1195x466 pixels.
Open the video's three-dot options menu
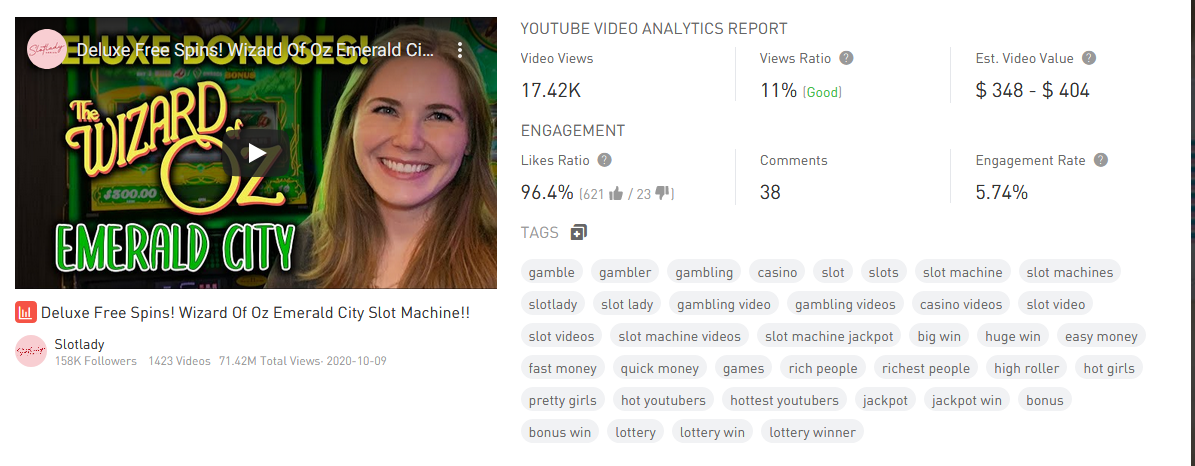pyautogui.click(x=460, y=50)
